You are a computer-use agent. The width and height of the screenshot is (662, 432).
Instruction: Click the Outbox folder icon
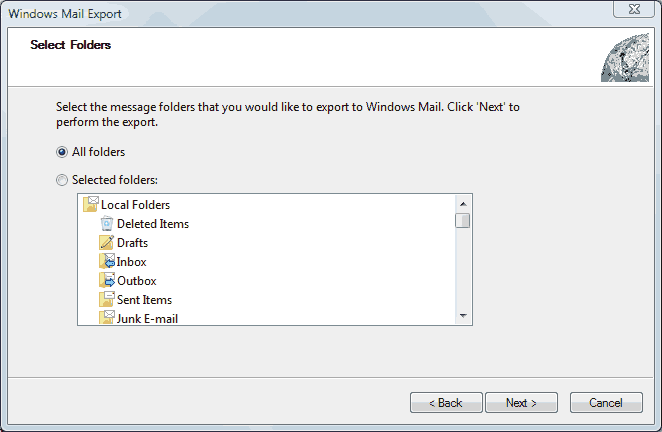pos(107,280)
